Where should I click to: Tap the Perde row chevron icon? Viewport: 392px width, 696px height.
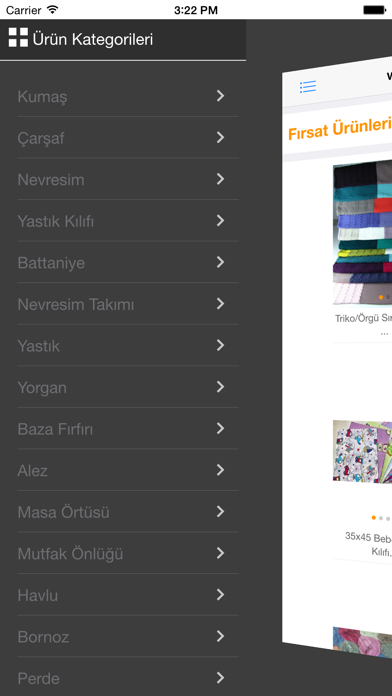click(220, 678)
